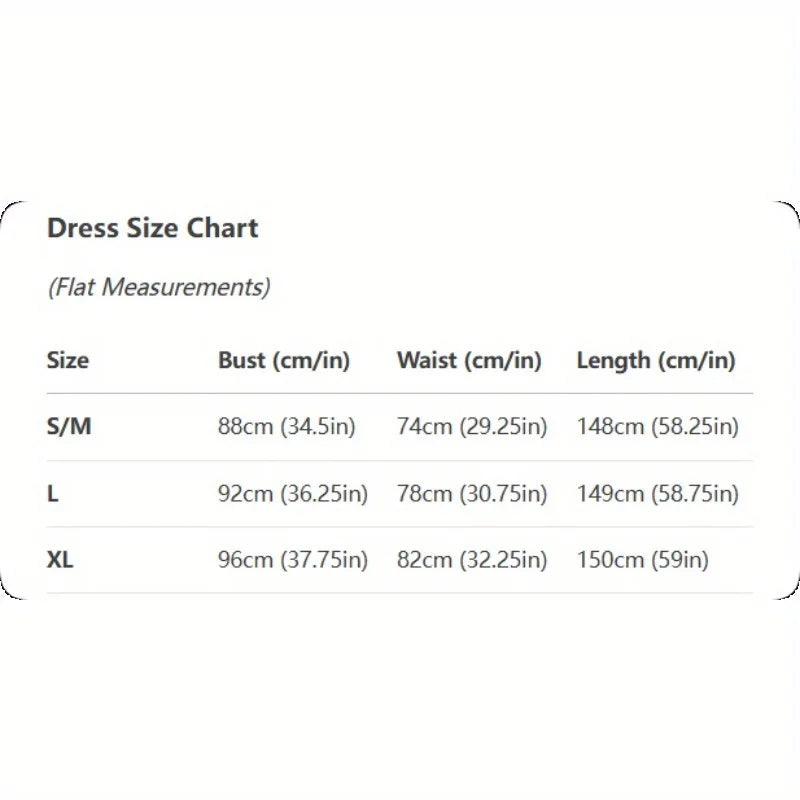Select the Waist (cm/in) column header
800x800 pixels.
pyautogui.click(x=469, y=361)
